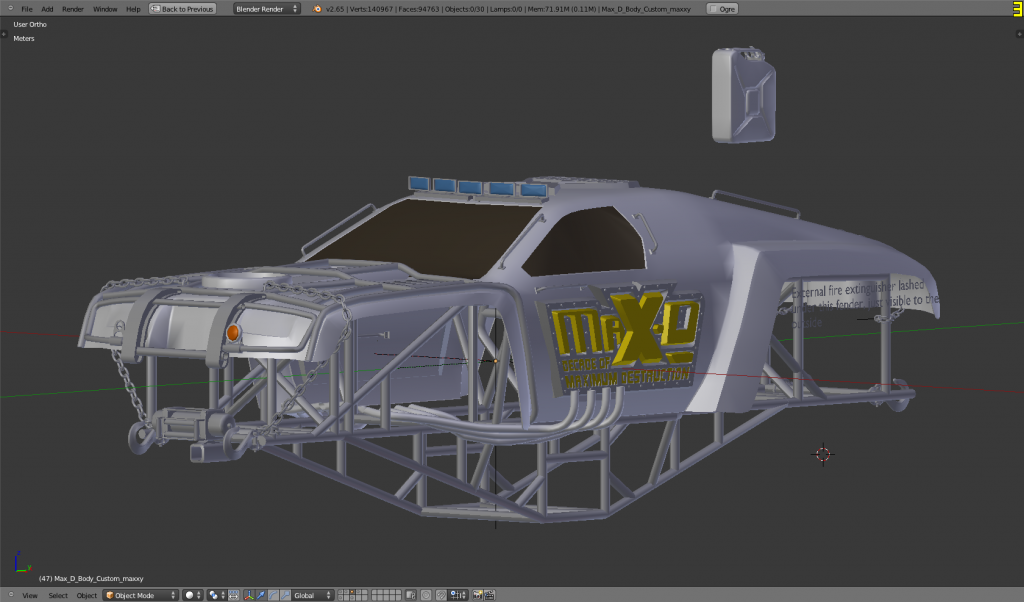Select the rotate manipulator icon

coord(273,595)
